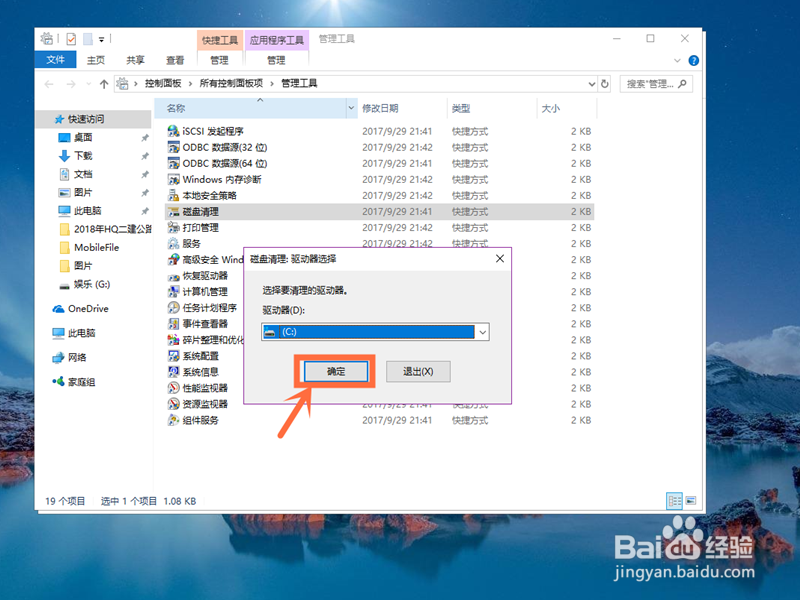Click the 退出(X) button

[418, 371]
